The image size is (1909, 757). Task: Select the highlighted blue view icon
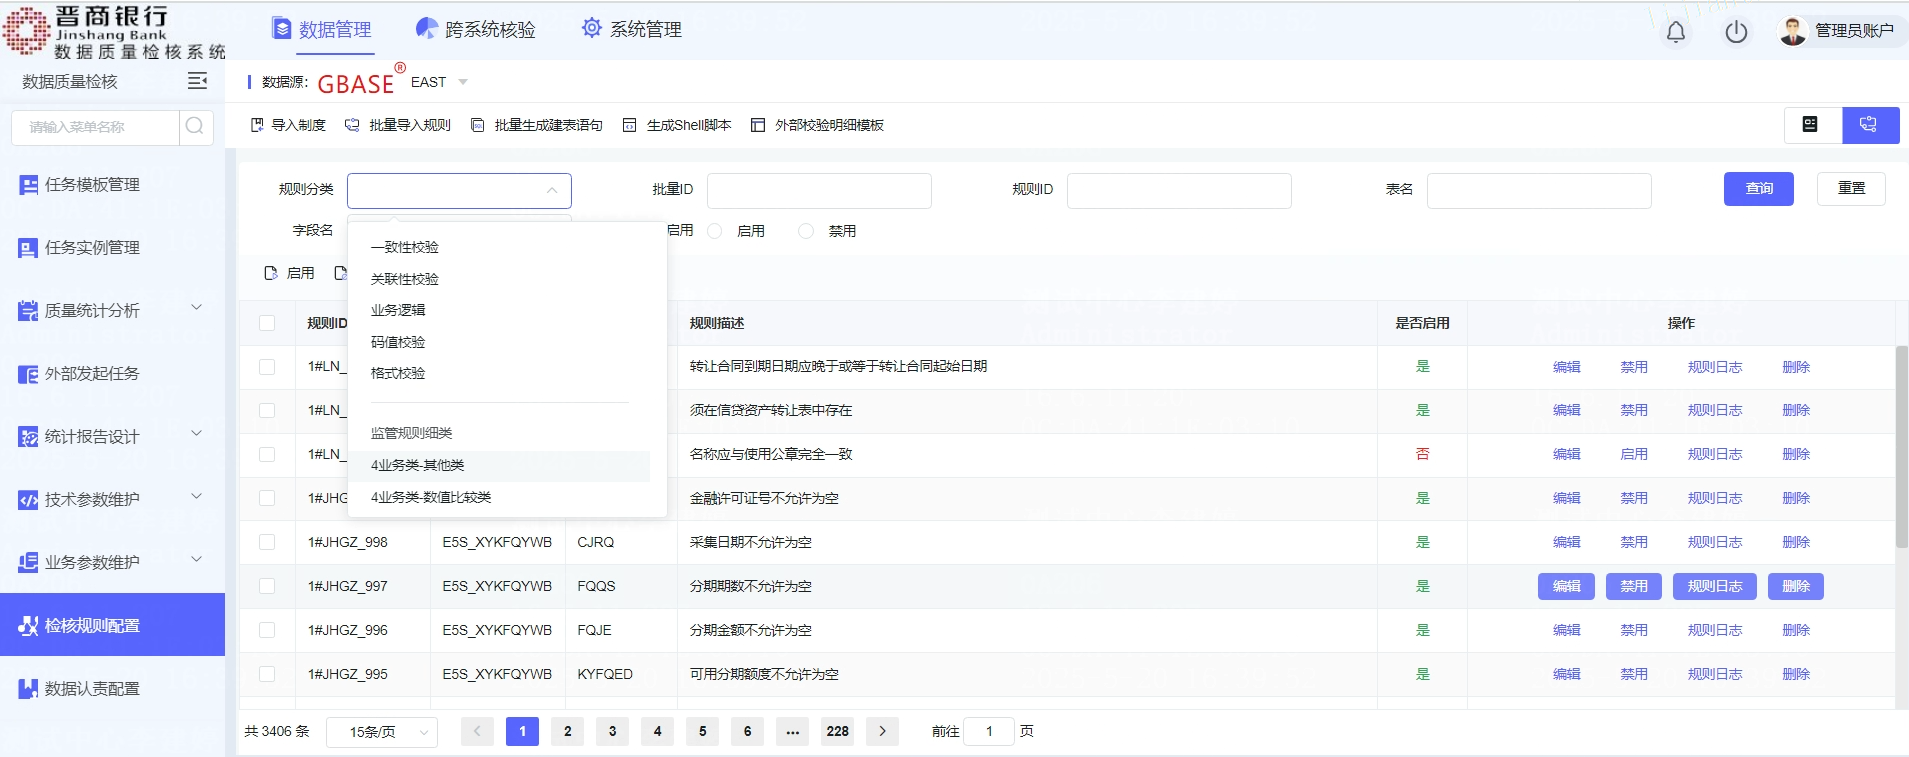1870,125
